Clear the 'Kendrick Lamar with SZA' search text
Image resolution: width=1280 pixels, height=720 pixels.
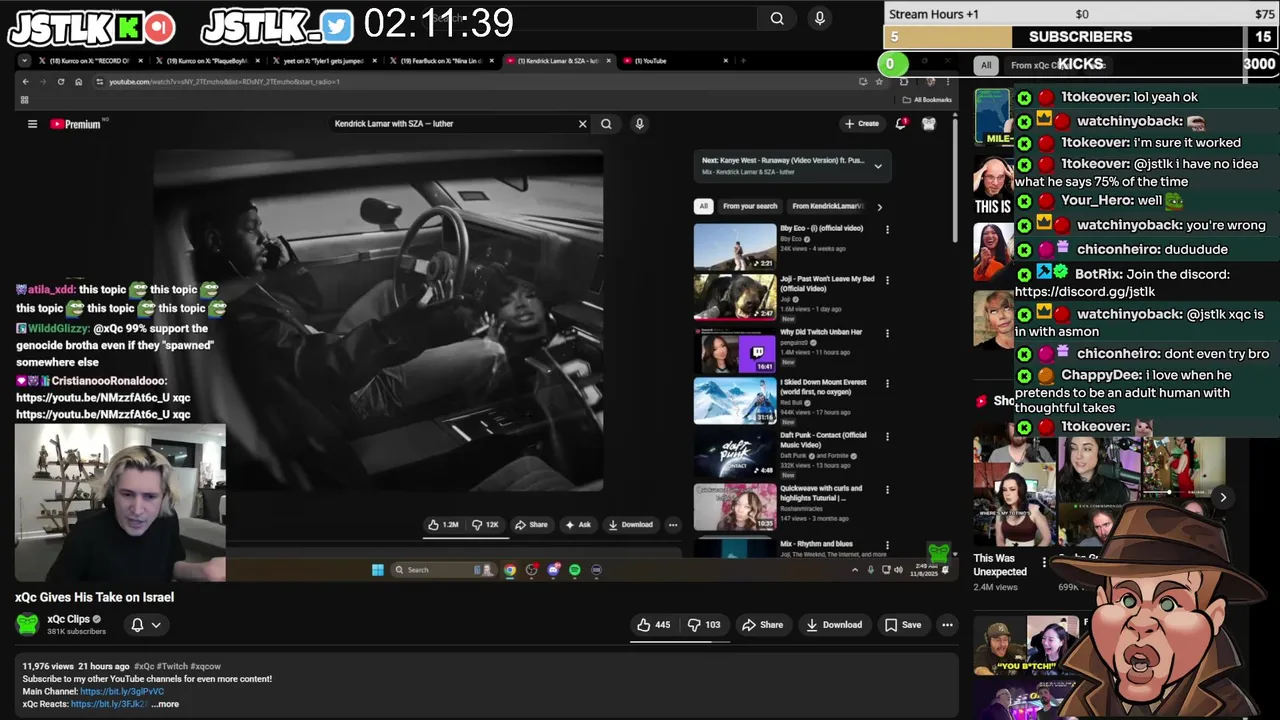582,124
